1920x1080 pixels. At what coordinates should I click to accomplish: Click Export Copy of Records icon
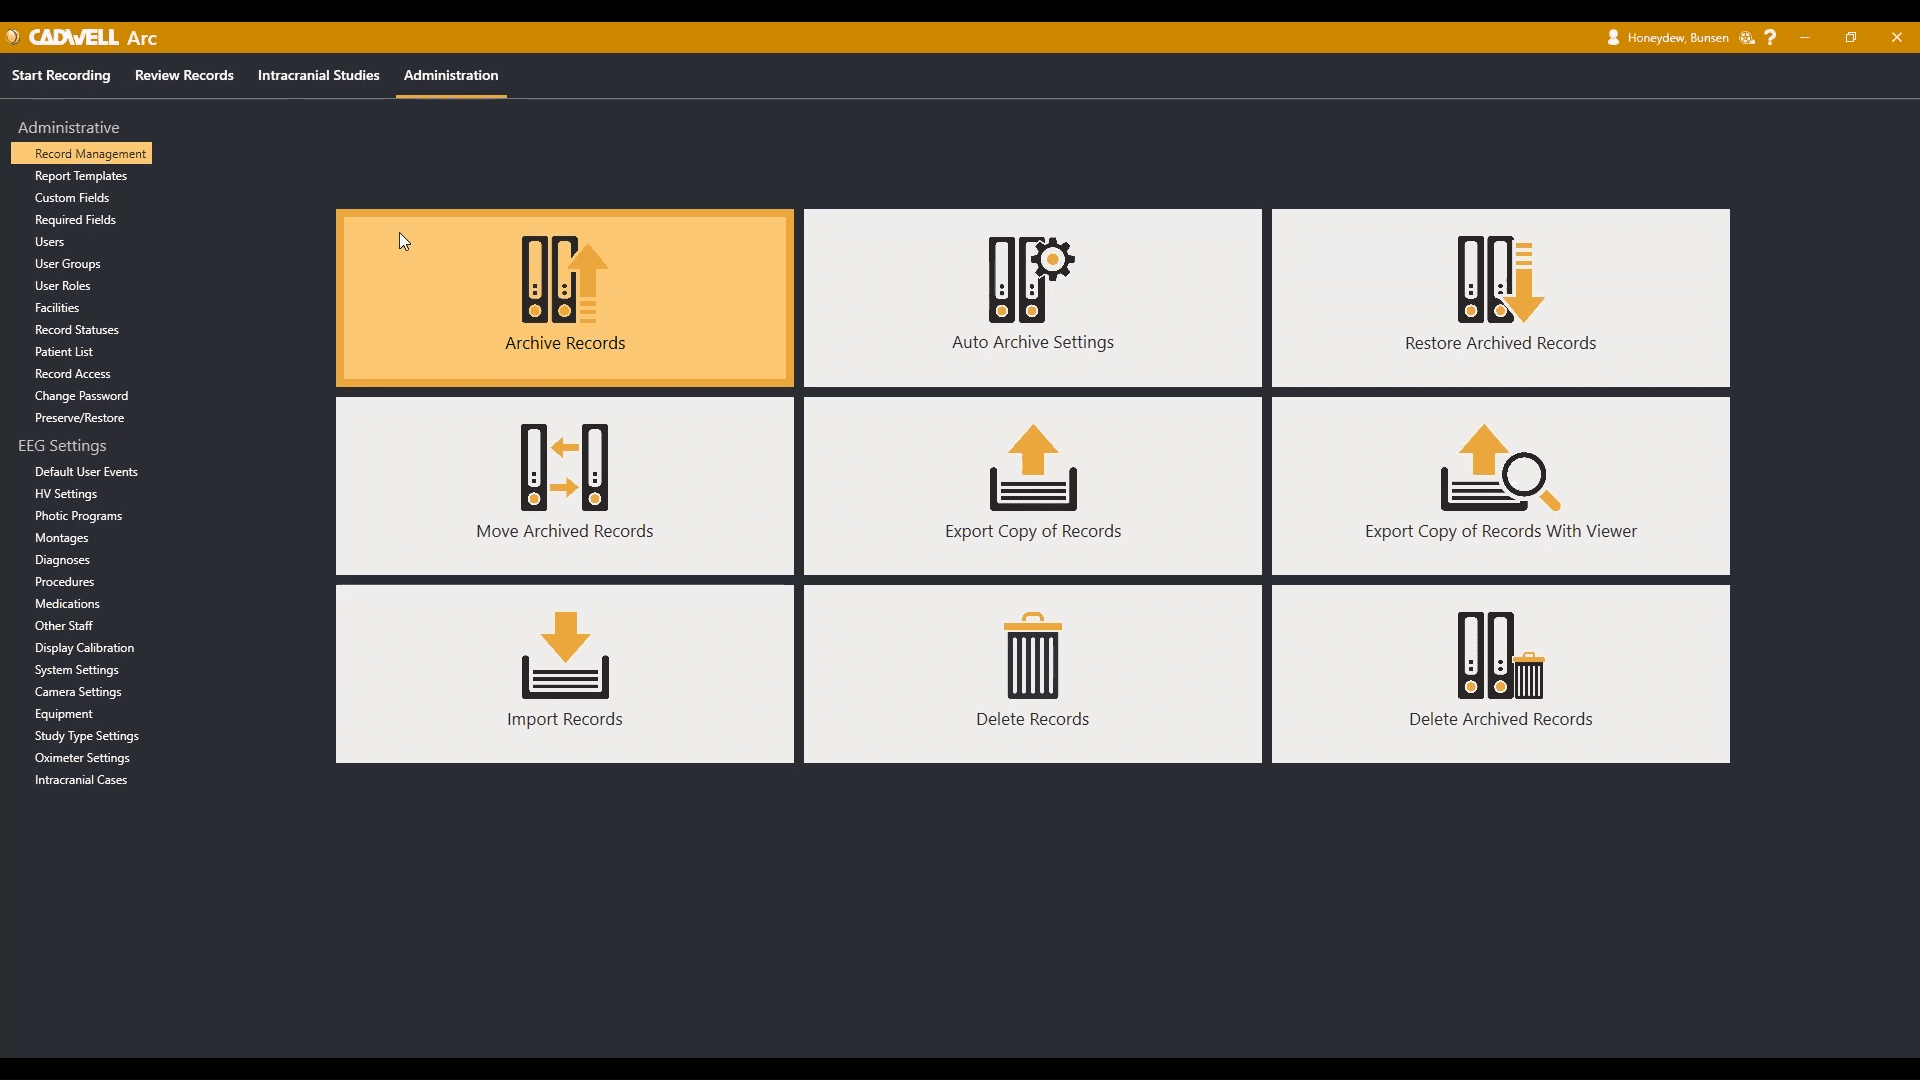point(1032,468)
